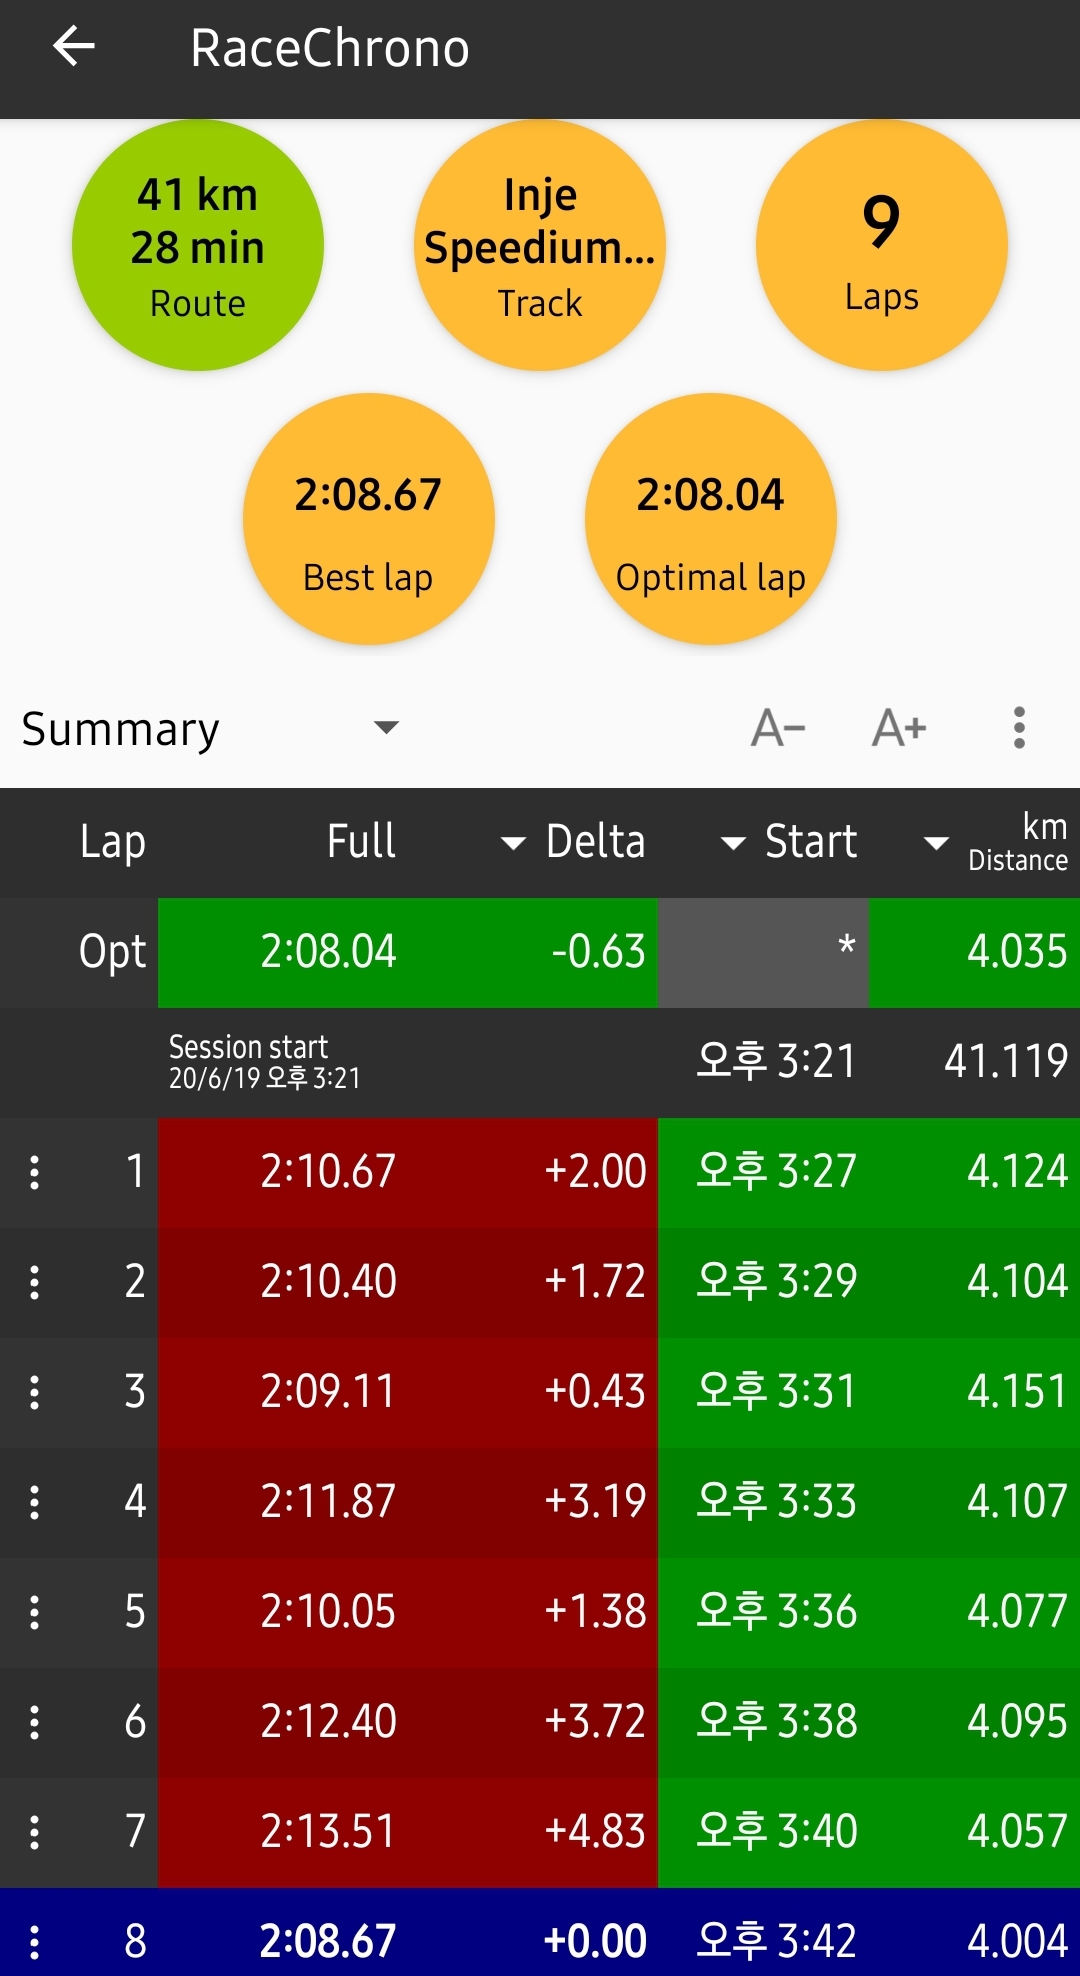
Task: Select delta +4.83 for lap 7
Action: (x=595, y=1832)
